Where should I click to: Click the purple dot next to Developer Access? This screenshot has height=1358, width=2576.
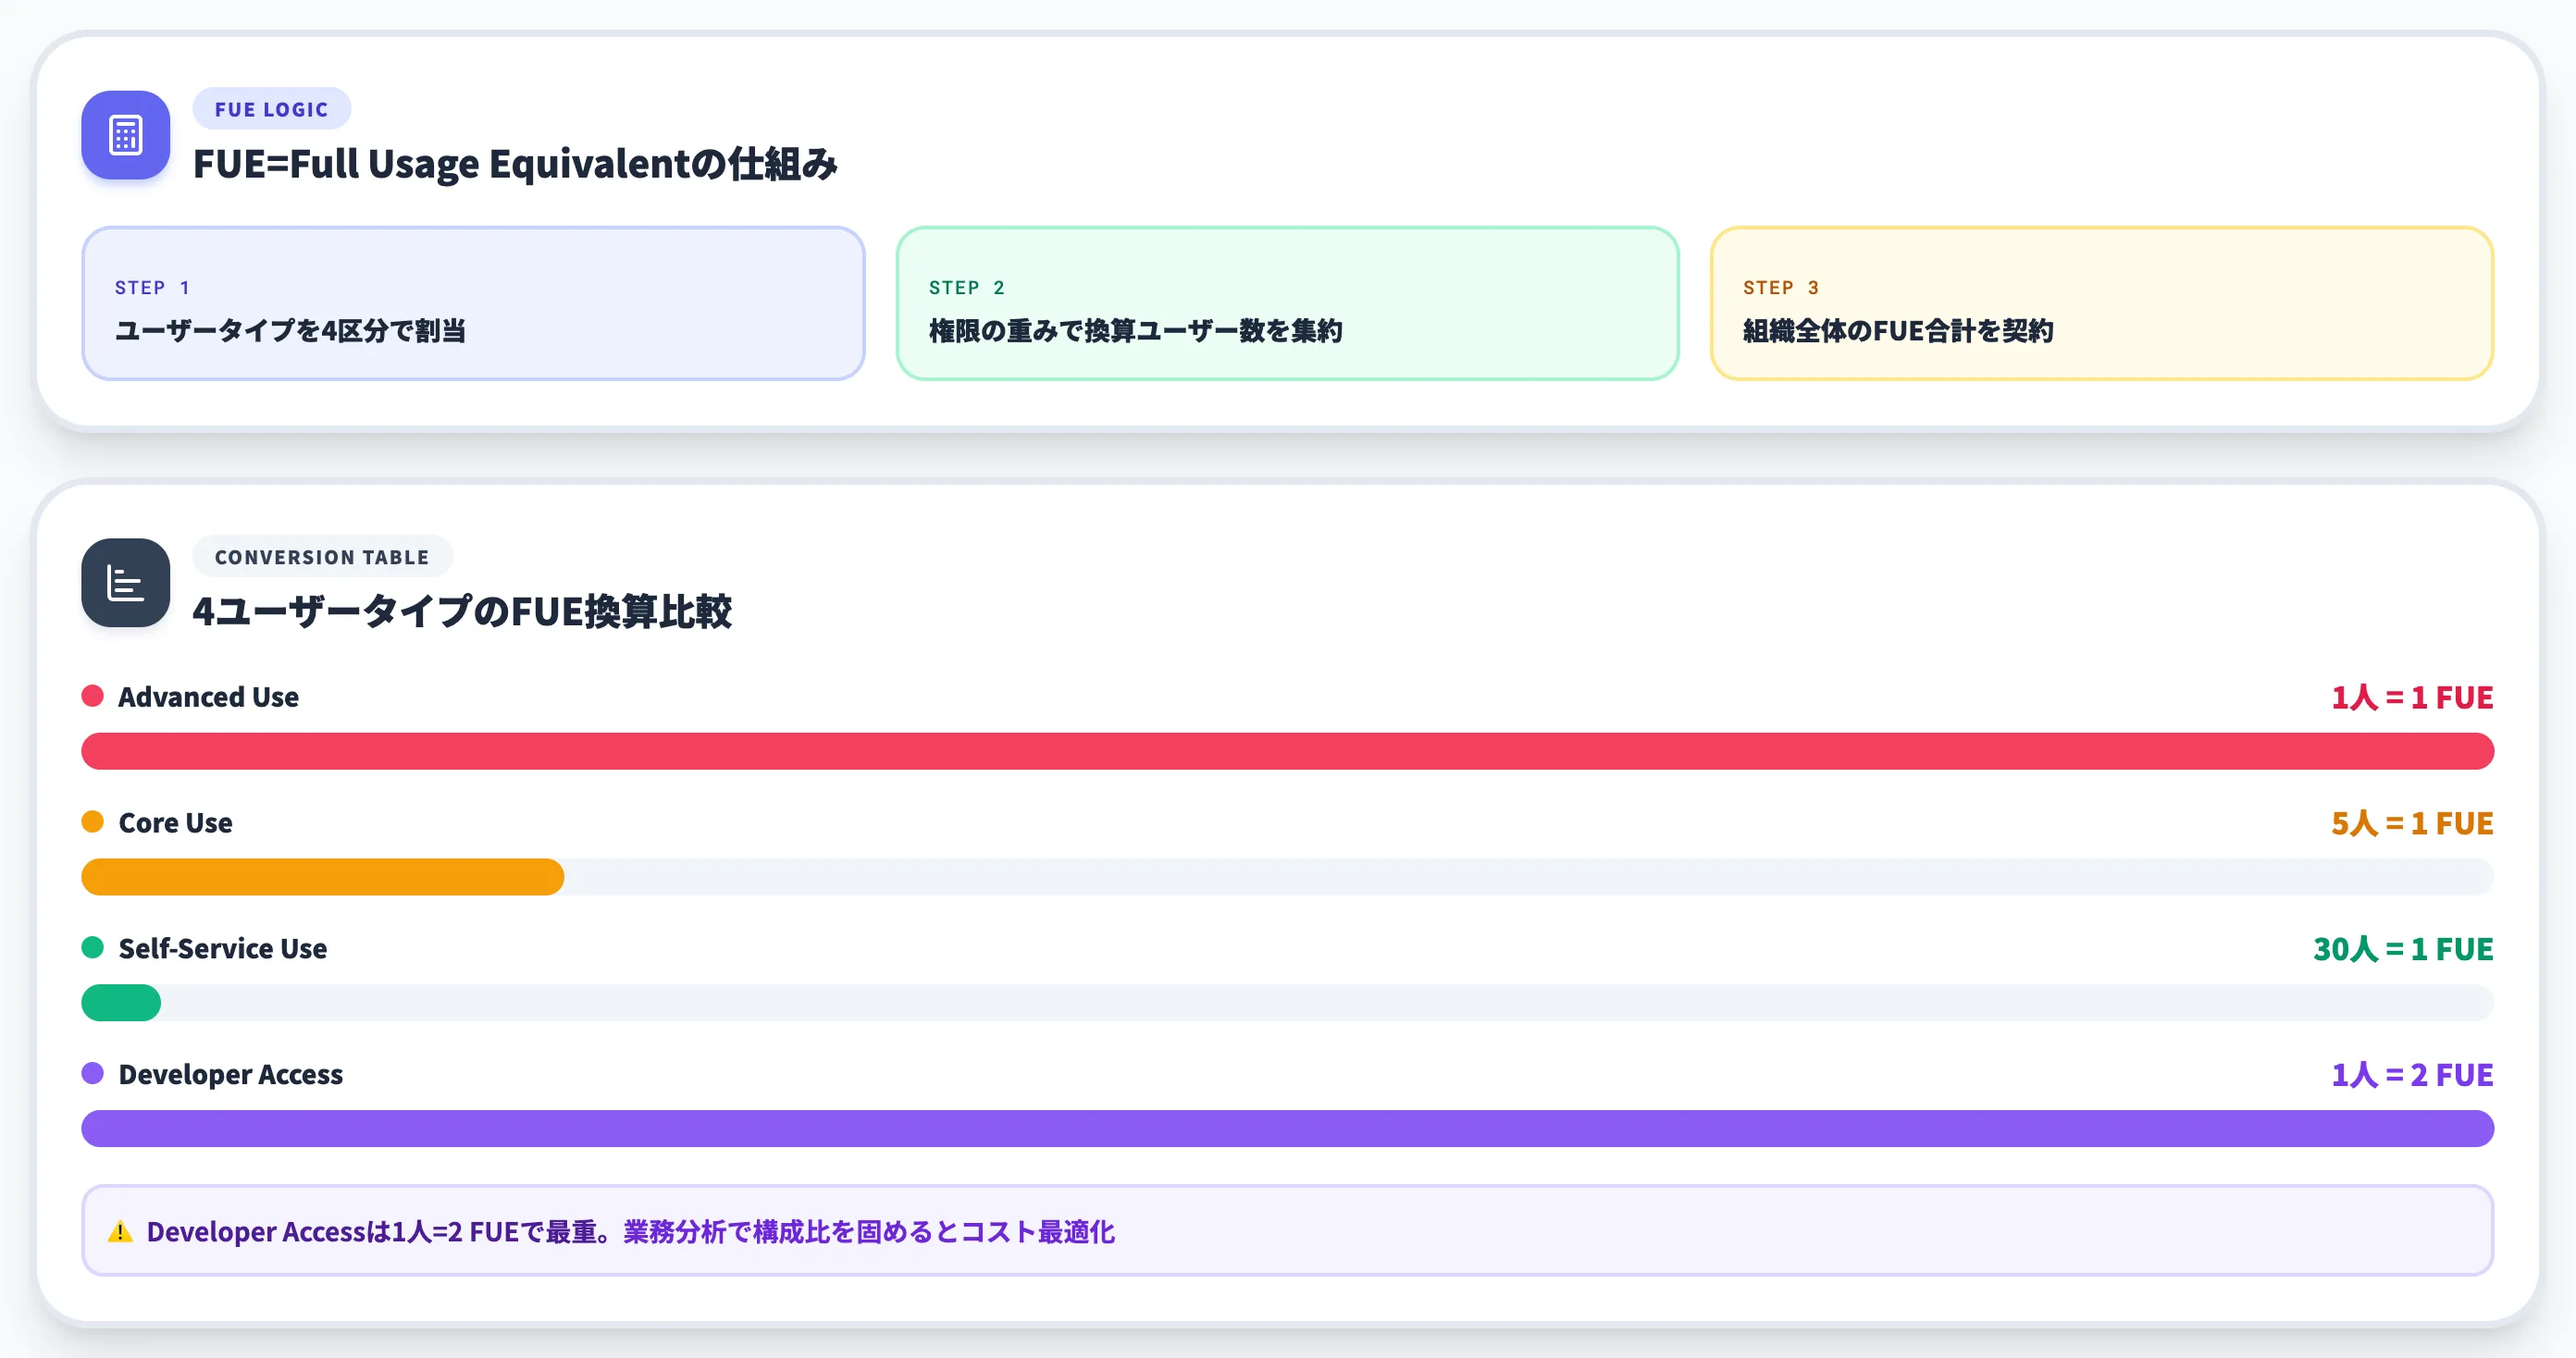click(92, 1074)
